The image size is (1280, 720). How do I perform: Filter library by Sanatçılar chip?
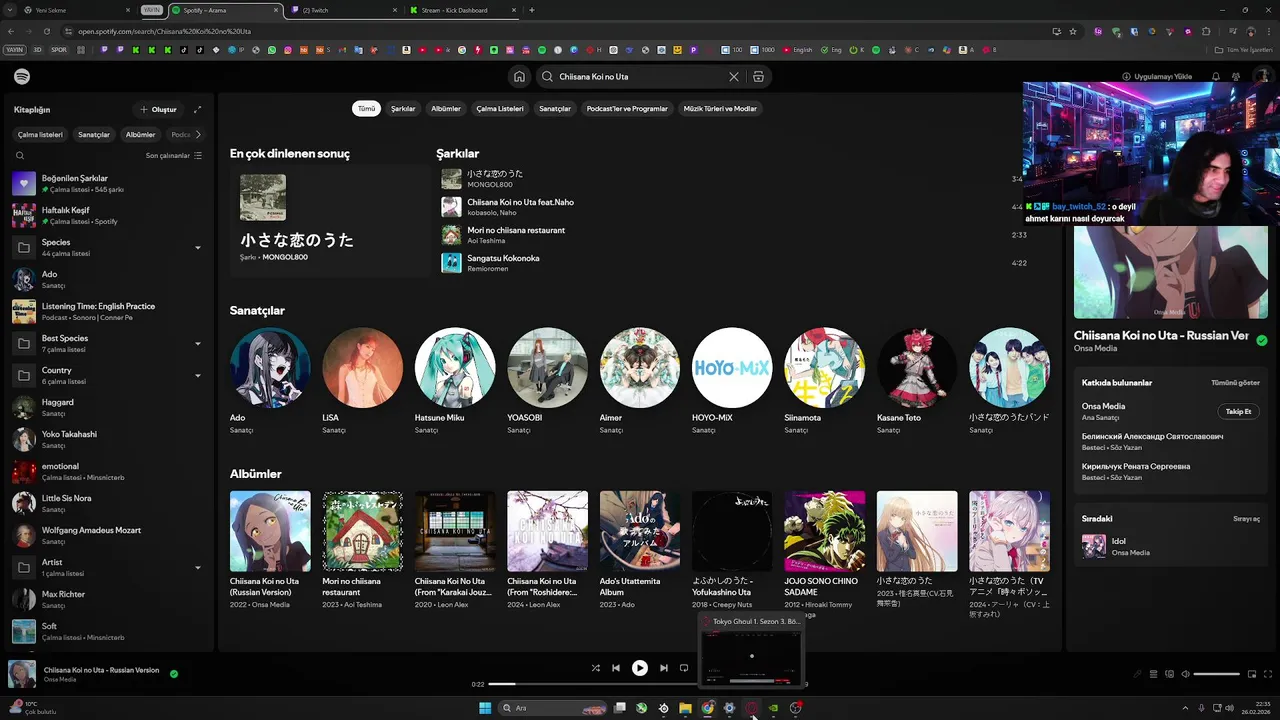[94, 135]
